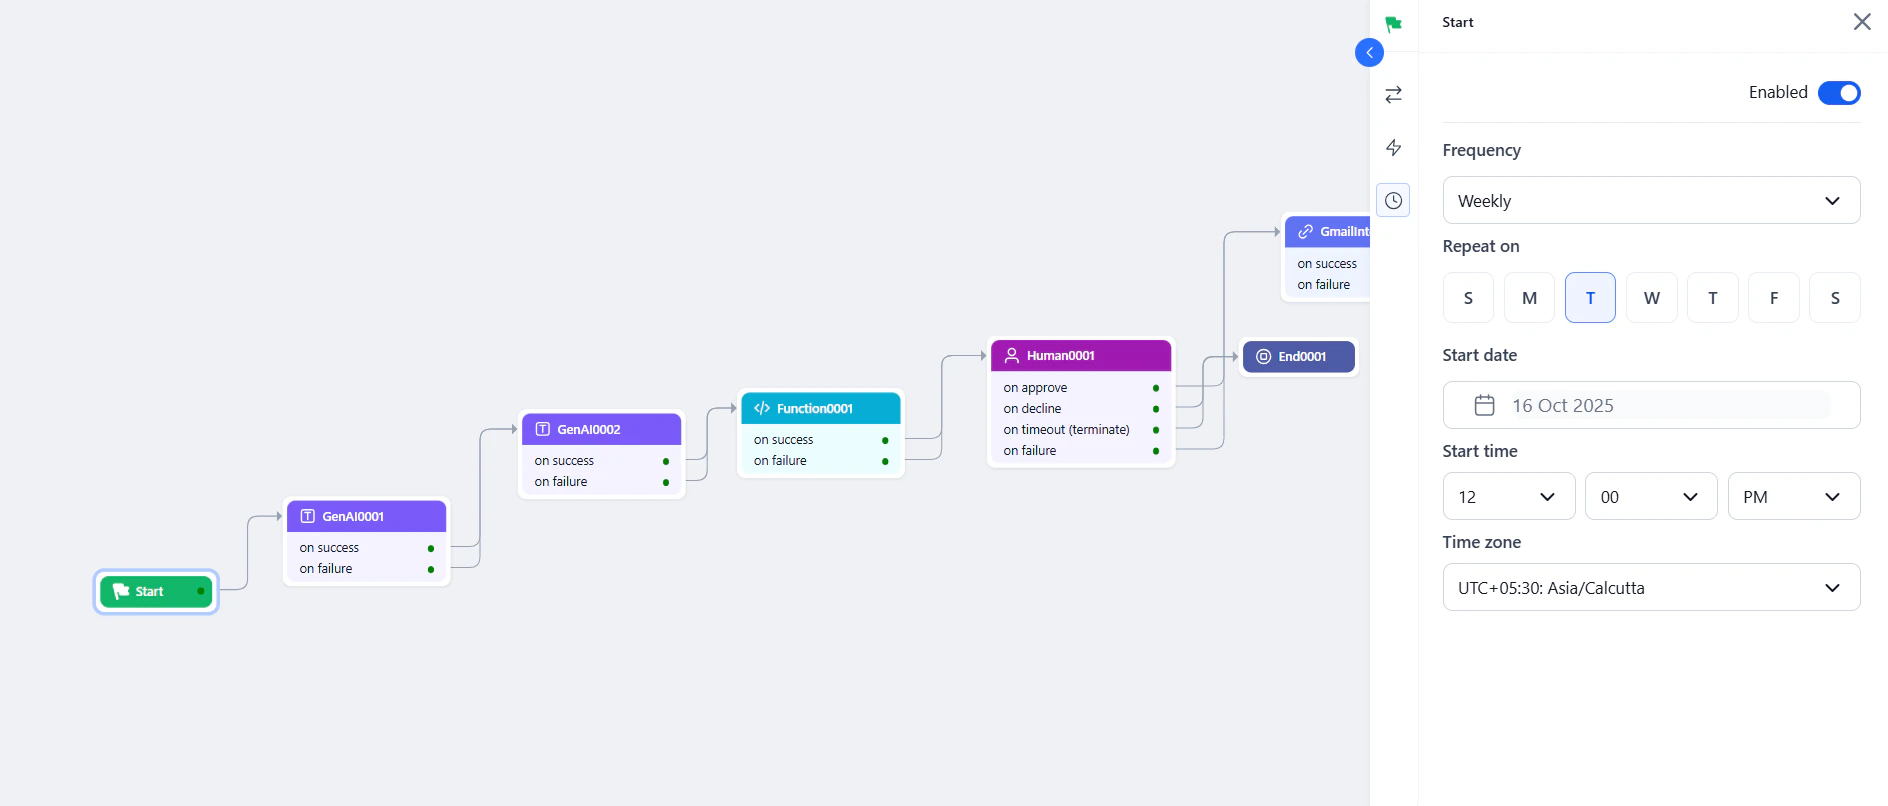The image size is (1888, 806).
Task: Open the PM period dropdown
Action: [x=1793, y=496]
